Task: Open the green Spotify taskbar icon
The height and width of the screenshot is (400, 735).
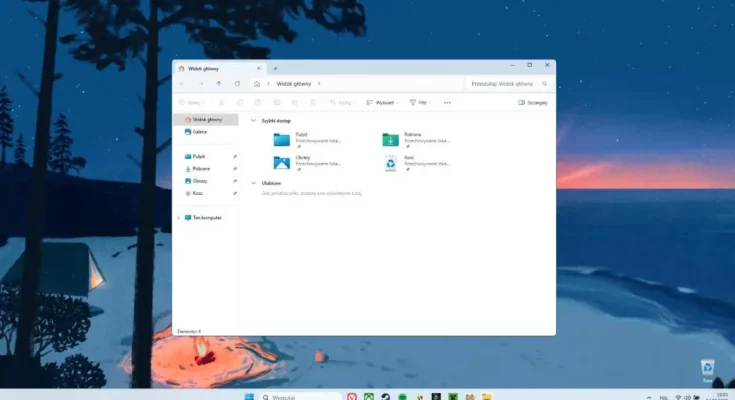Action: point(402,397)
